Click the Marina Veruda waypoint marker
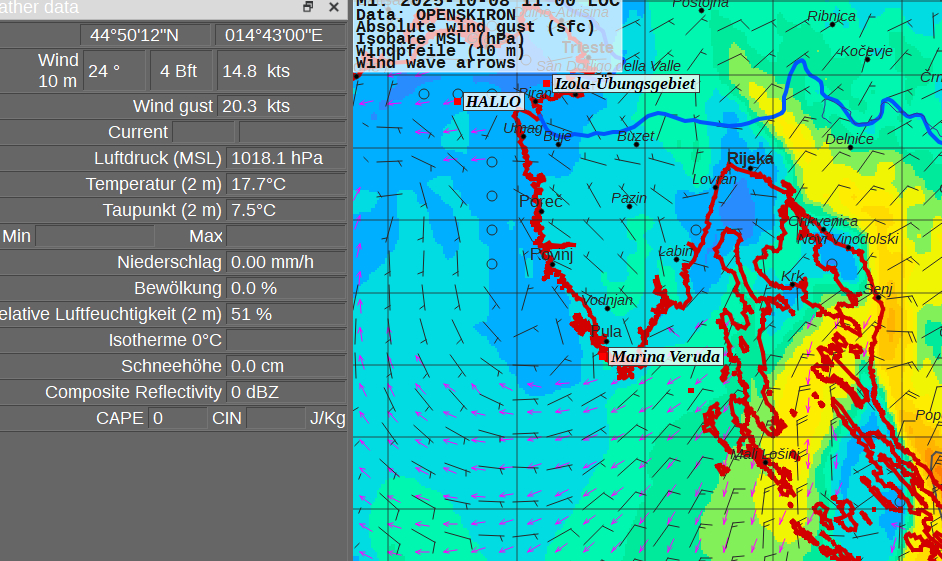Image resolution: width=942 pixels, height=561 pixels. click(x=603, y=355)
